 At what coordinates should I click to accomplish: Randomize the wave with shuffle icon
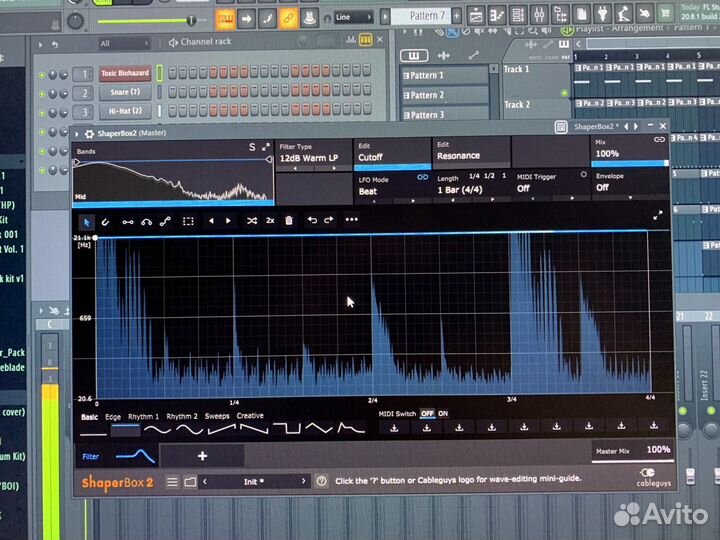click(252, 221)
